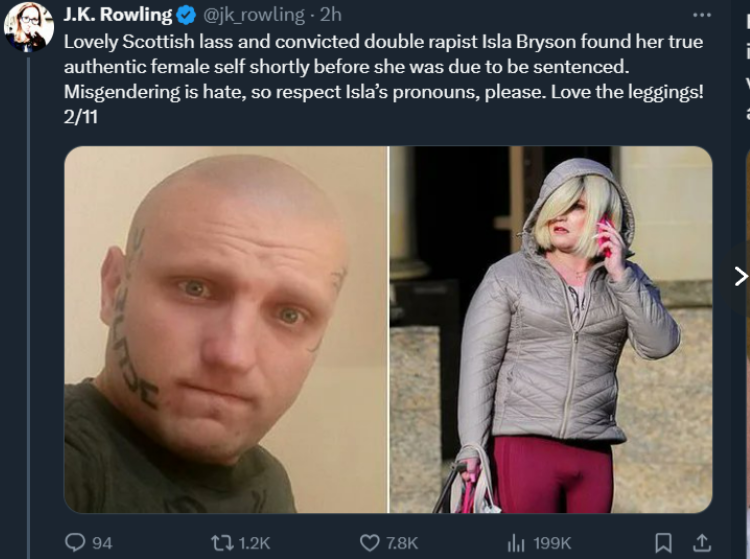Click the @jk_rowling handle
The height and width of the screenshot is (559, 750).
pos(254,15)
